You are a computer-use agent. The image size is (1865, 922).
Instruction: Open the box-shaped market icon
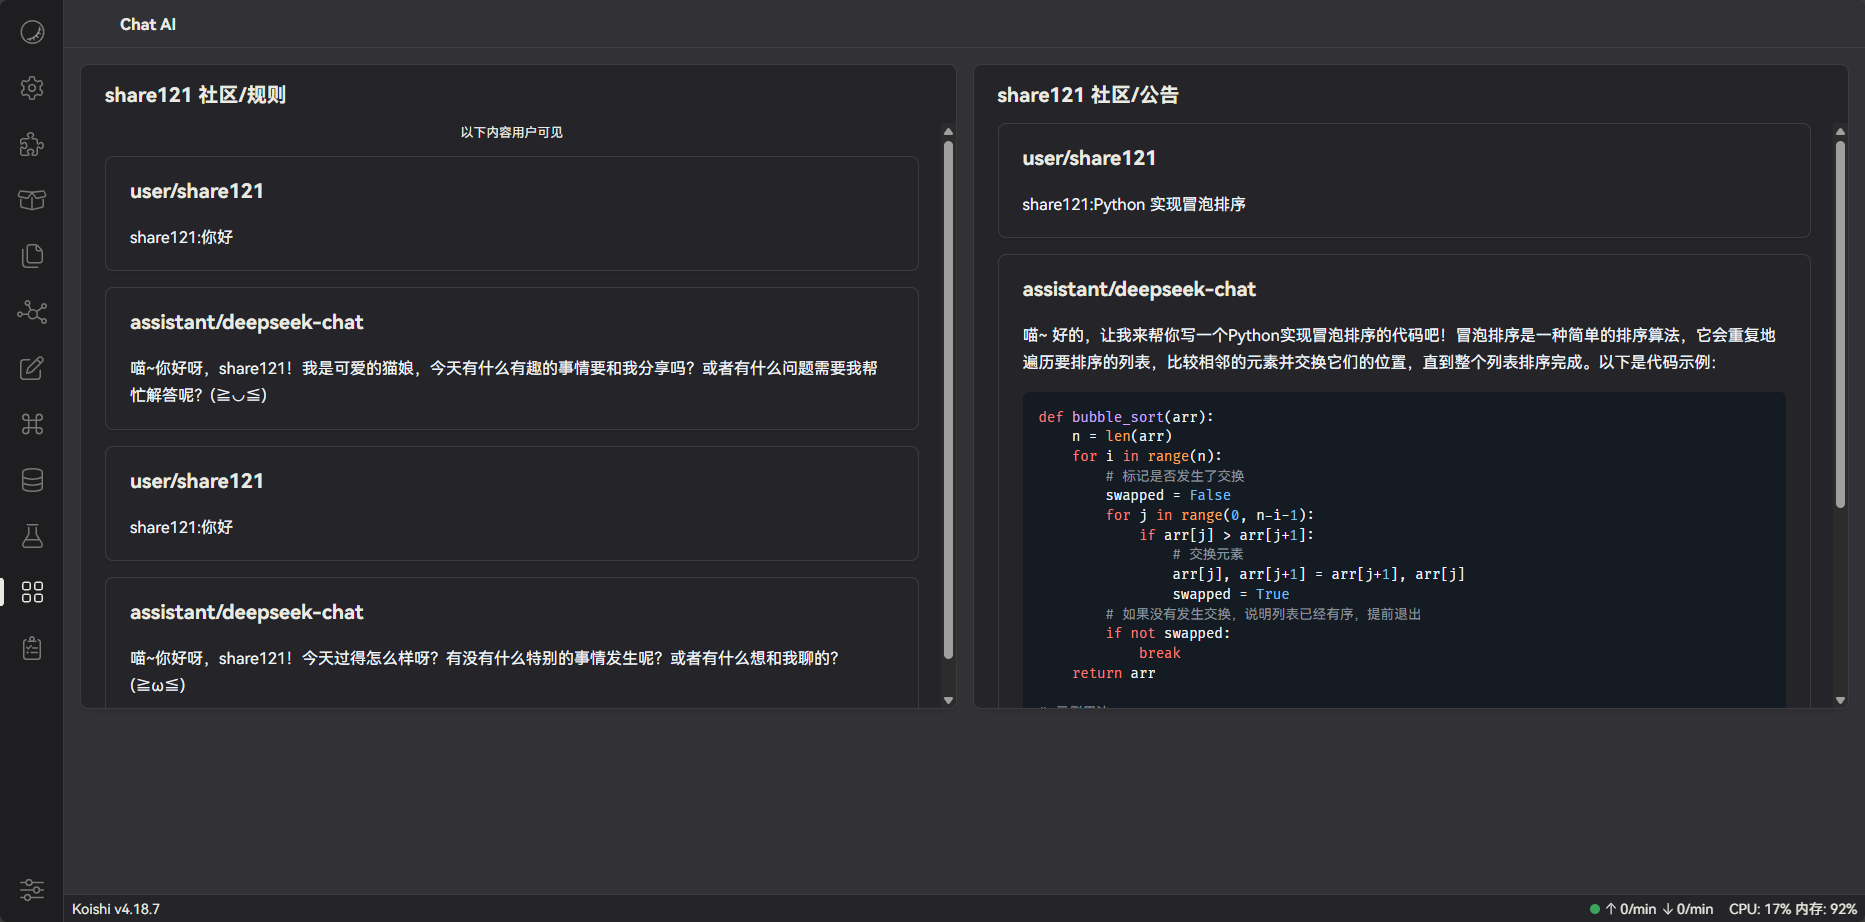[32, 200]
